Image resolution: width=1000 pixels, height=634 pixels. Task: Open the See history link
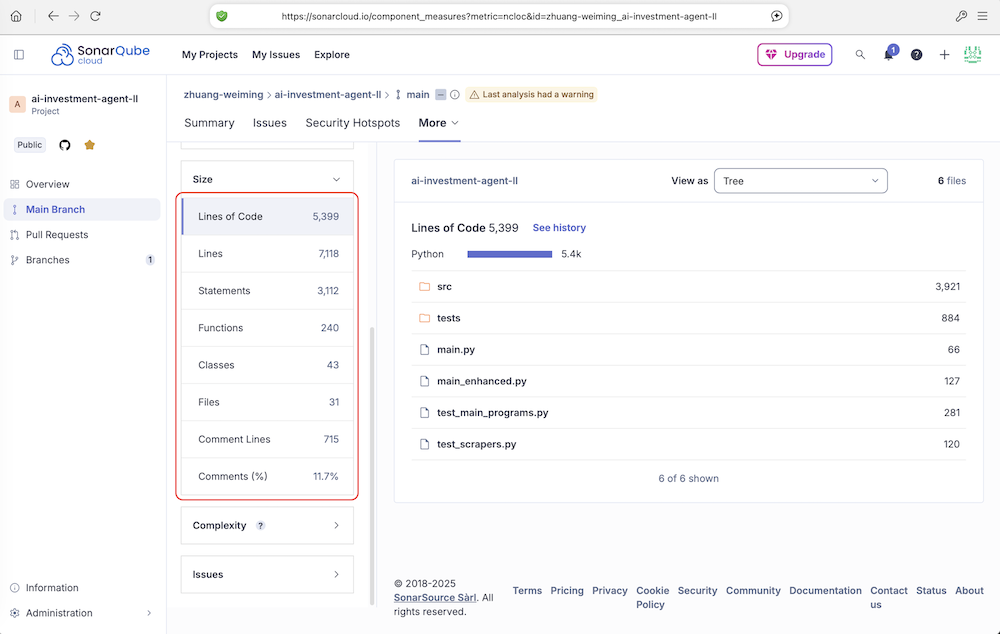point(559,228)
